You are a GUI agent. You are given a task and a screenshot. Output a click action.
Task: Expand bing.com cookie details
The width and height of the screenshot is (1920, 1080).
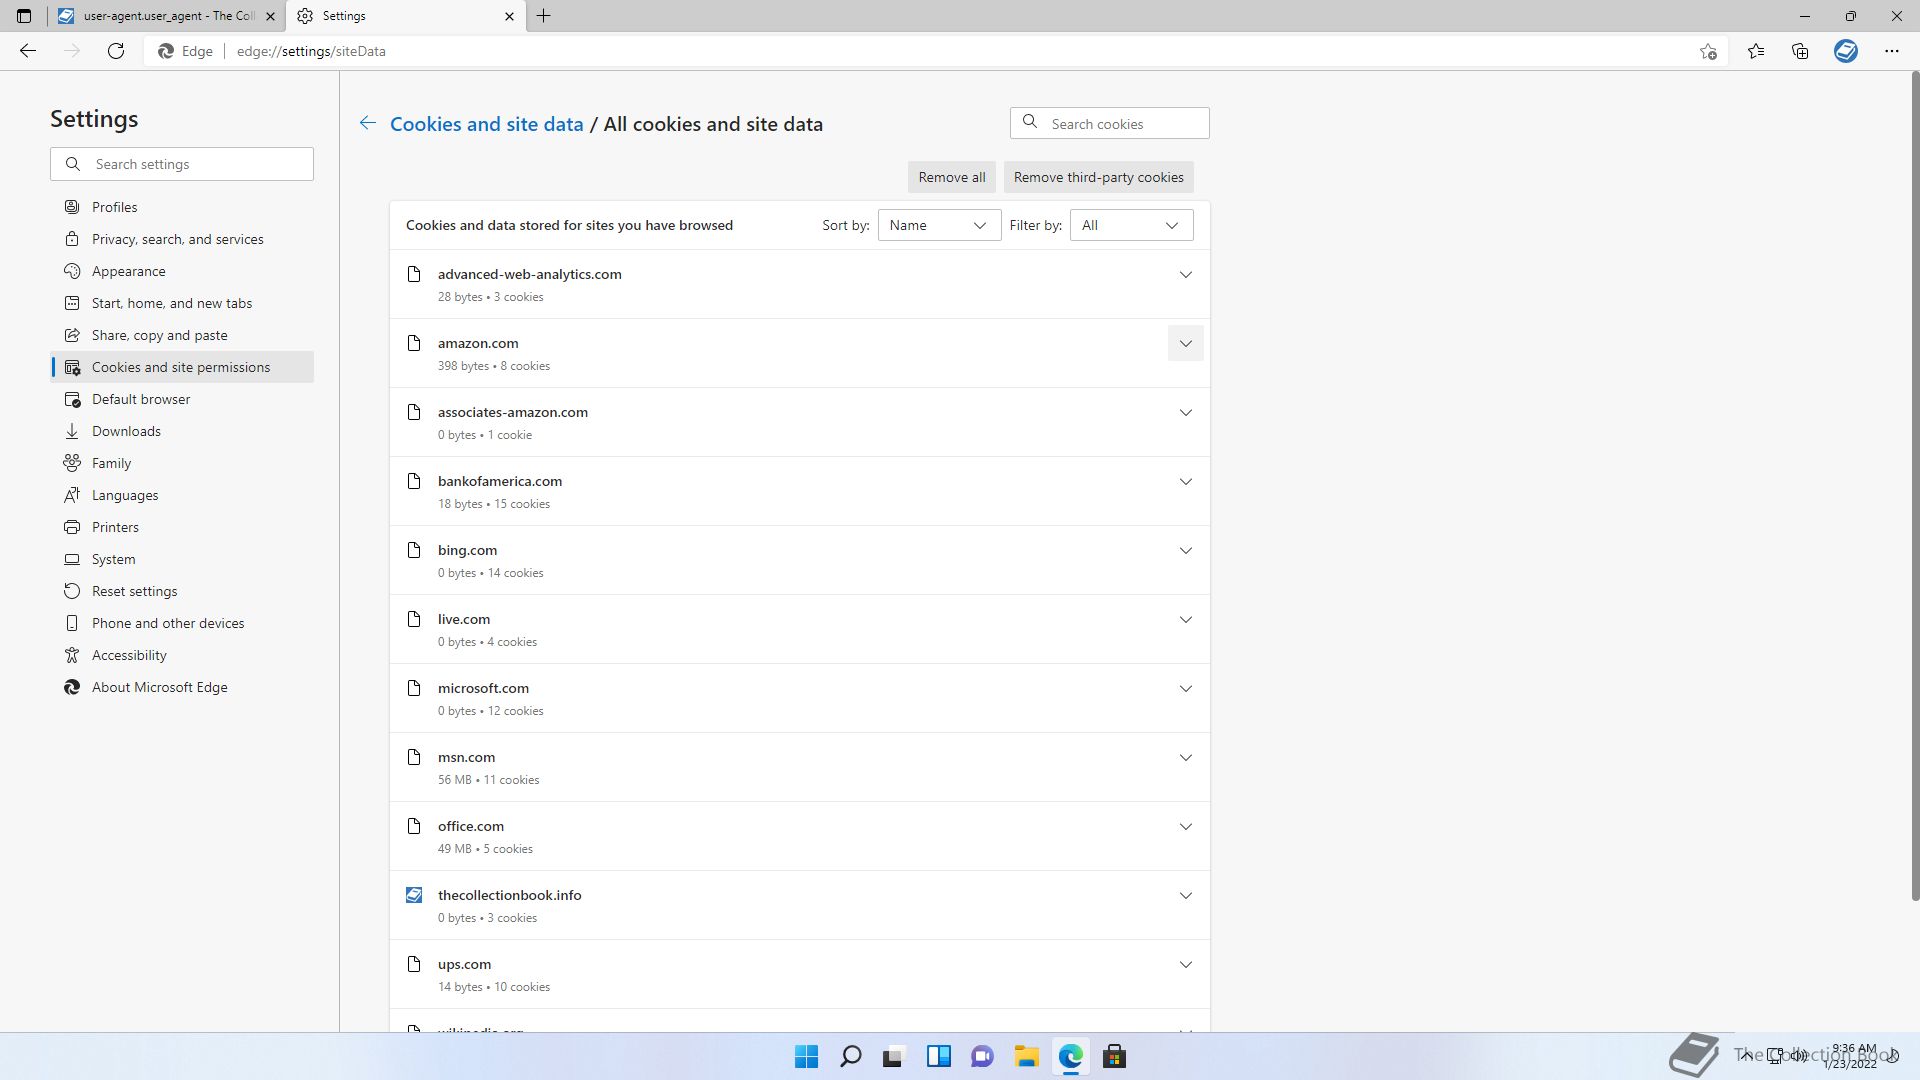coord(1185,550)
